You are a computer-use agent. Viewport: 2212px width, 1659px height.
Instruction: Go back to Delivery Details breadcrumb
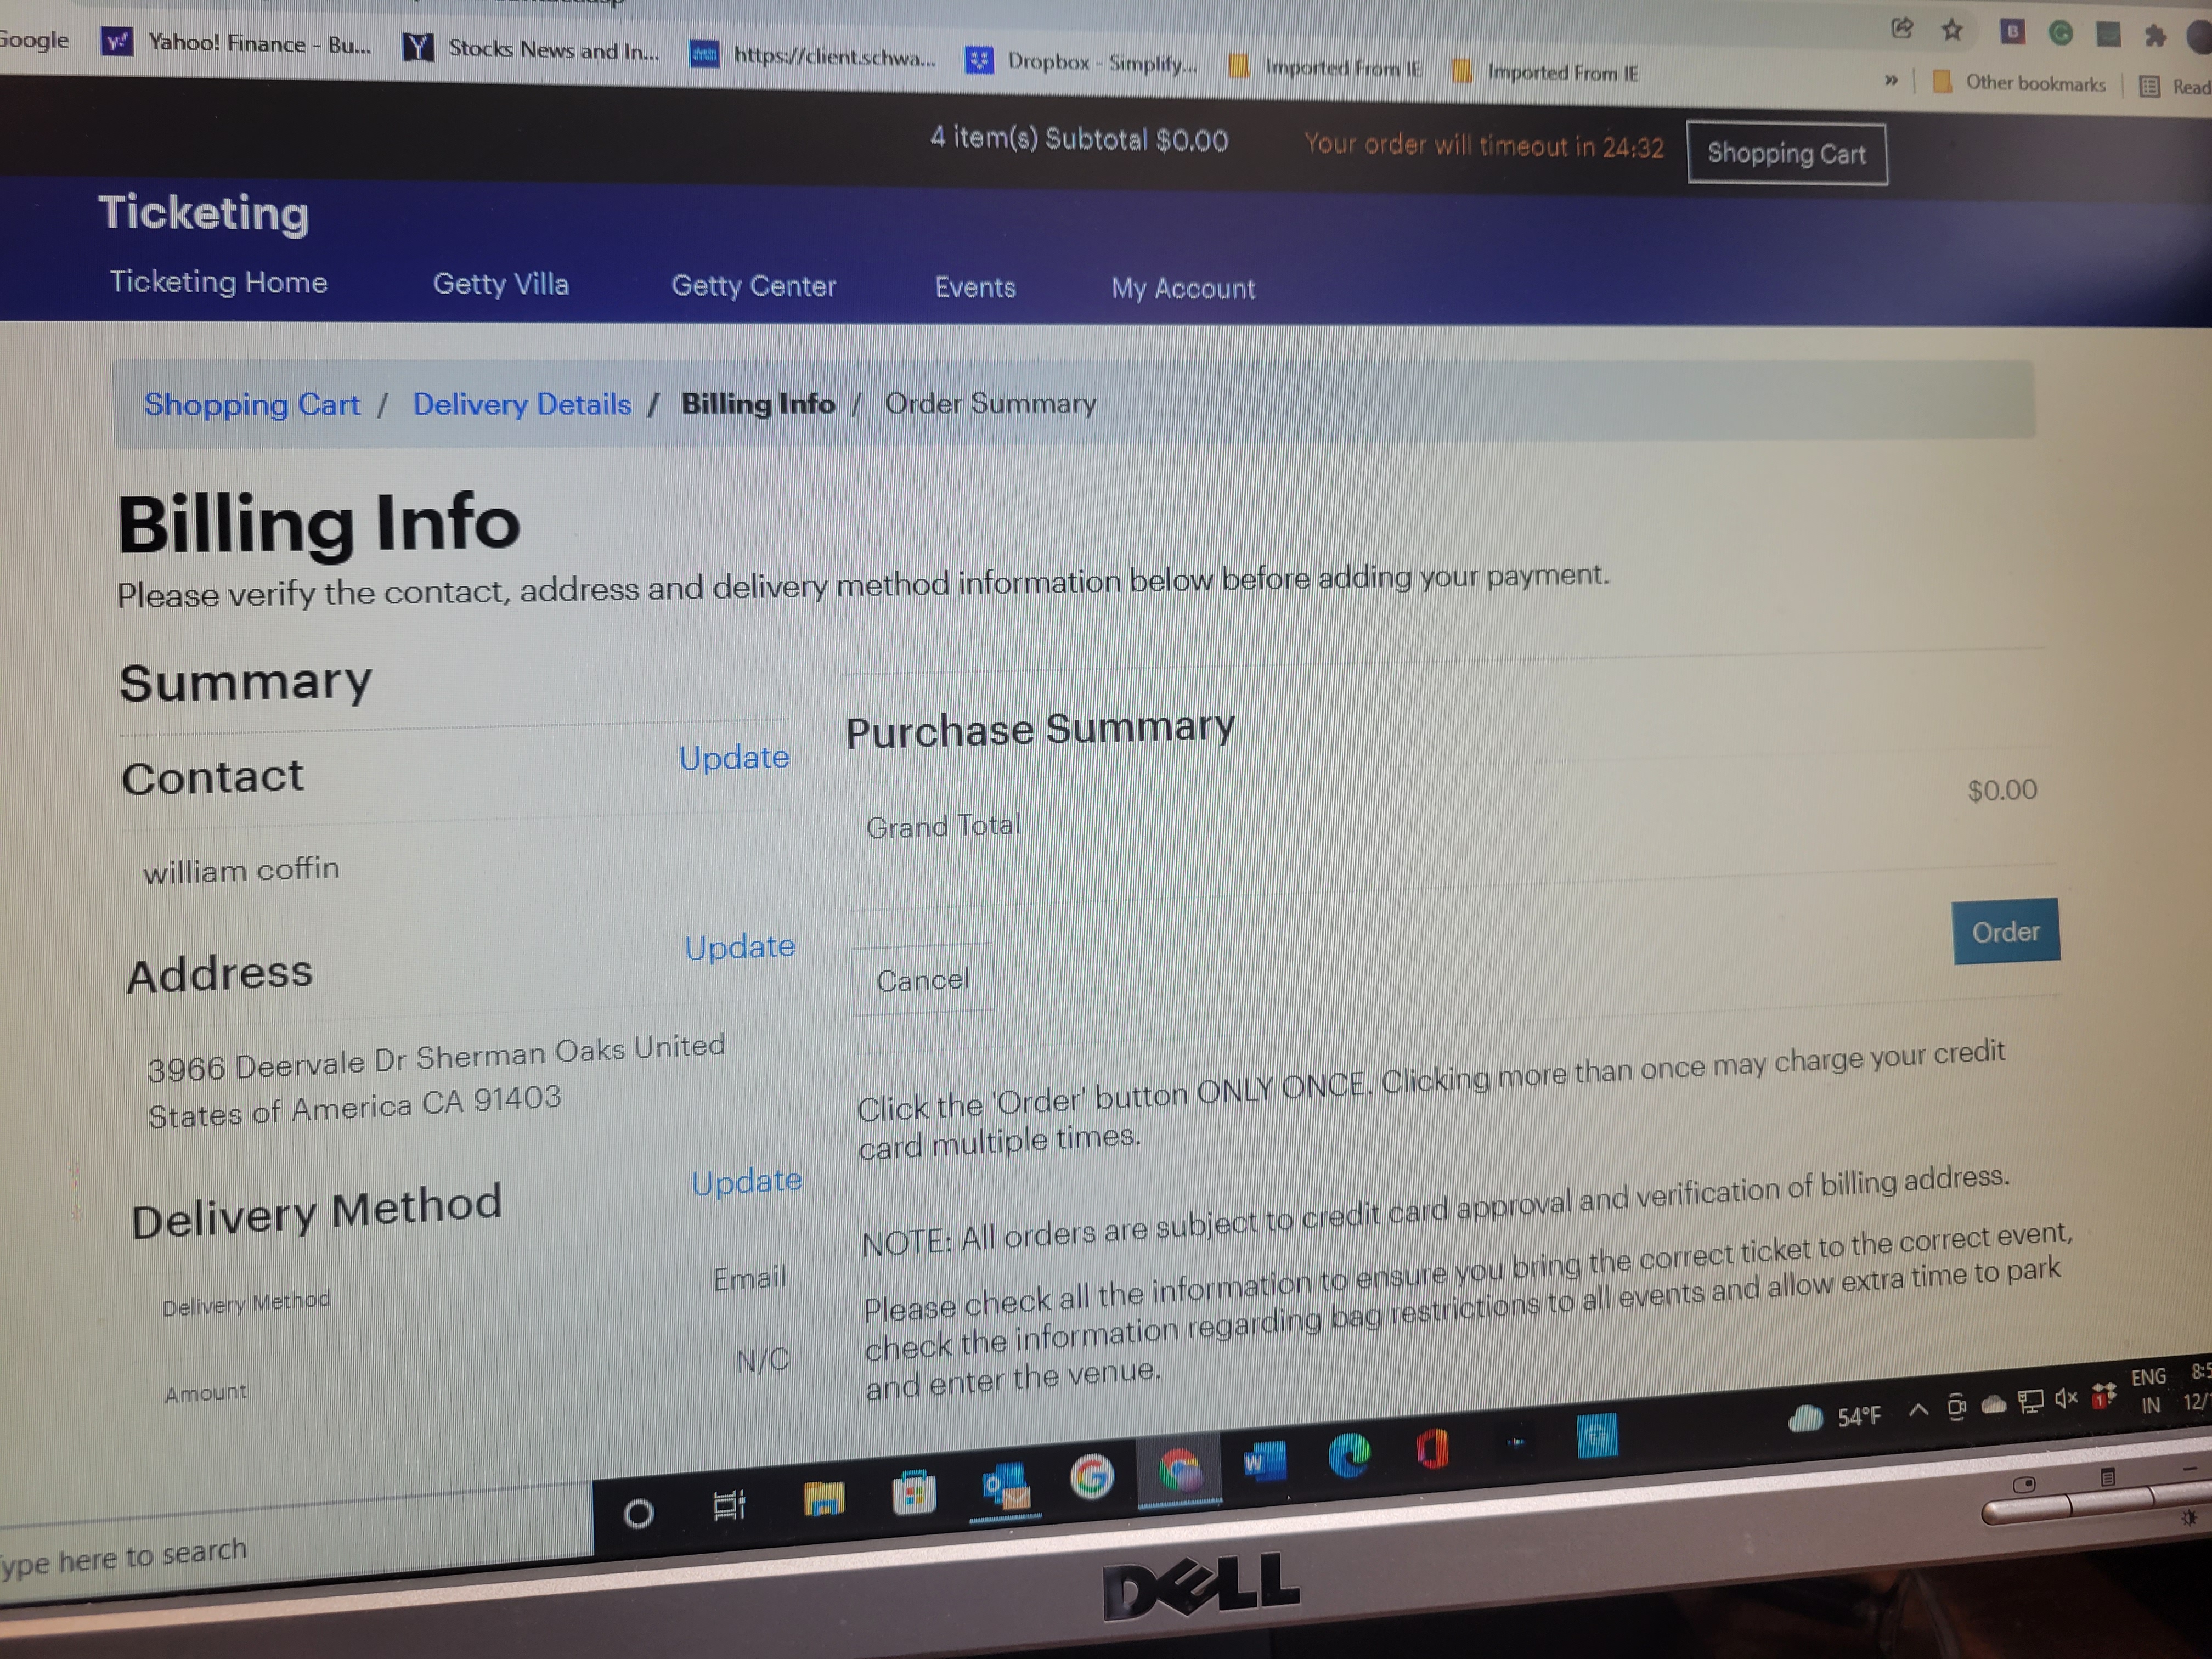pyautogui.click(x=522, y=404)
